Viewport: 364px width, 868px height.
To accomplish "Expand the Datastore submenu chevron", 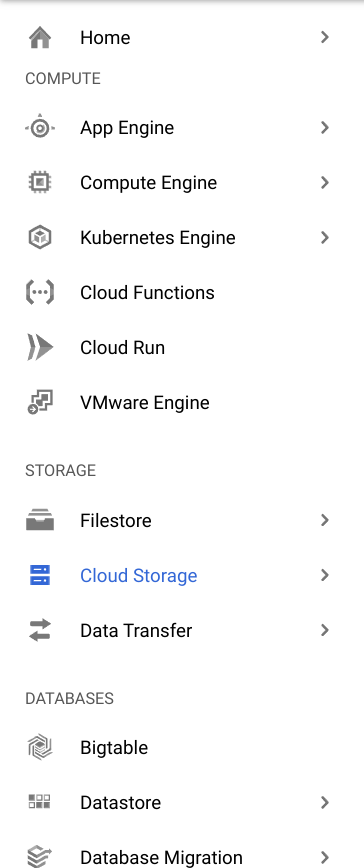I will (325, 802).
